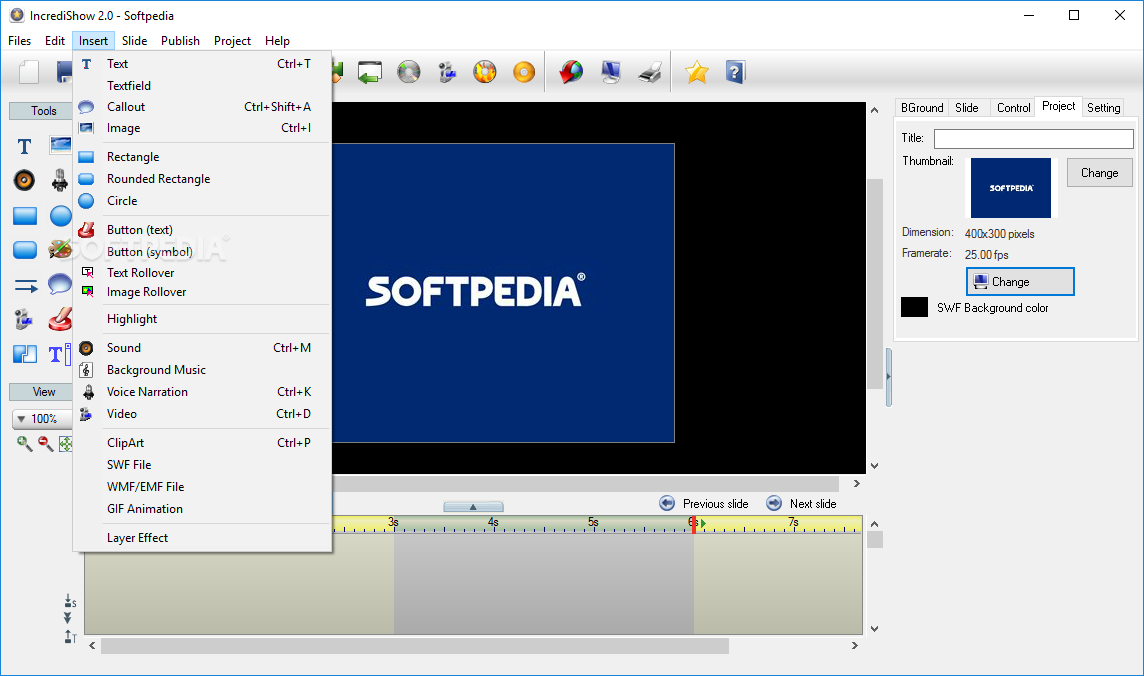
Task: Click the orange disc toolbar icon
Action: [524, 72]
